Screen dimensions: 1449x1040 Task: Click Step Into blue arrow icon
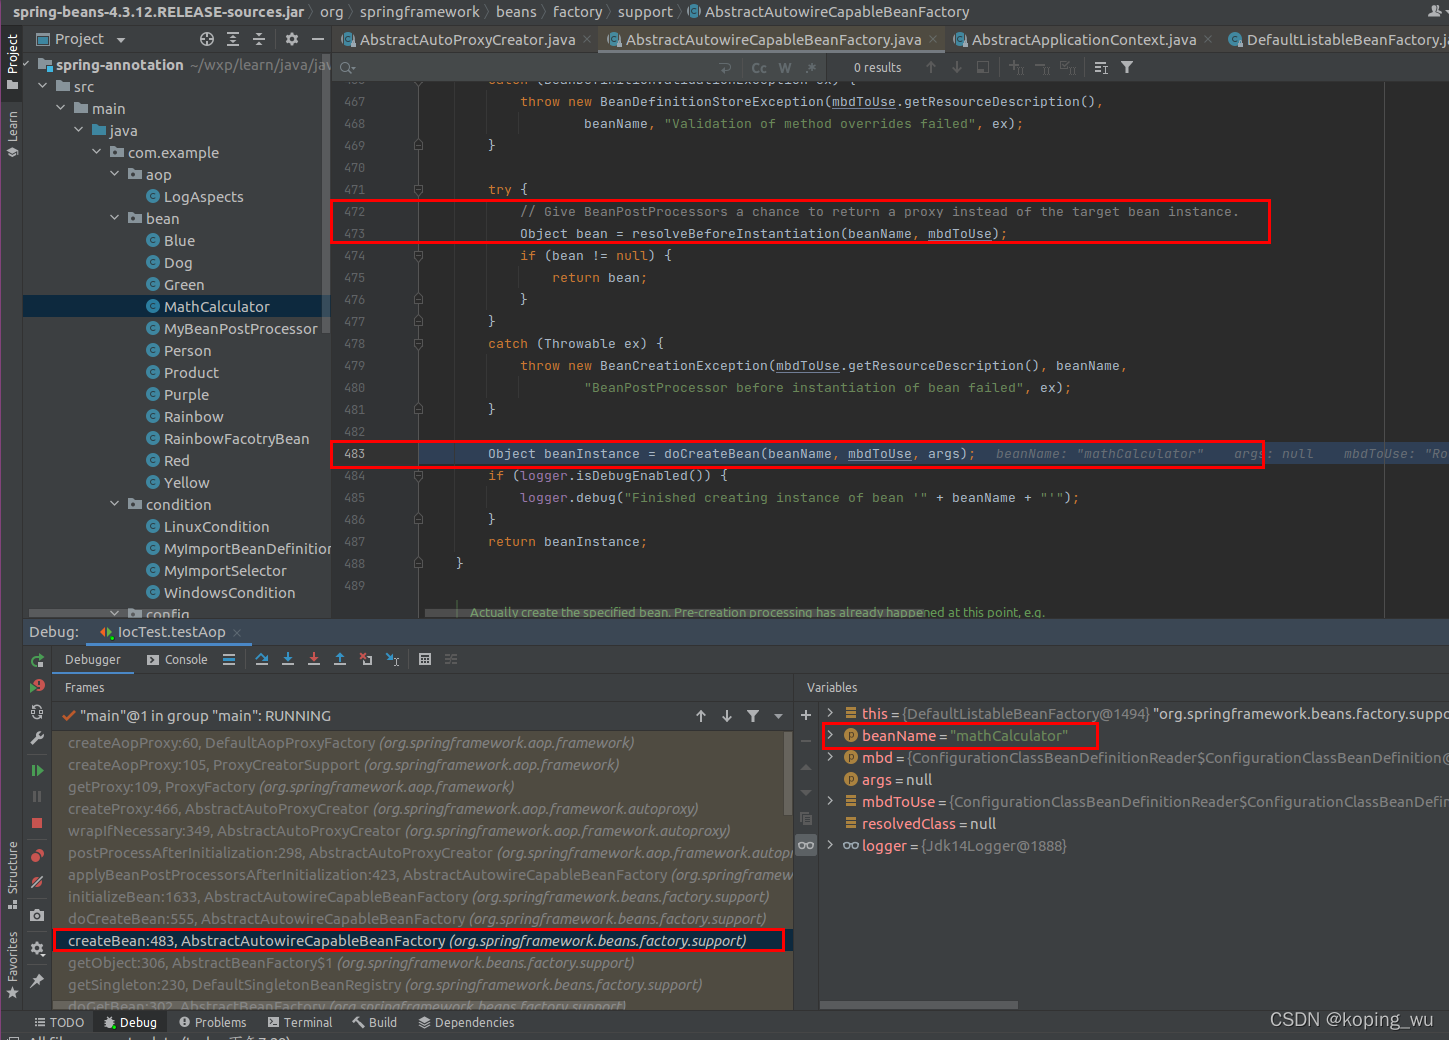coord(288,659)
